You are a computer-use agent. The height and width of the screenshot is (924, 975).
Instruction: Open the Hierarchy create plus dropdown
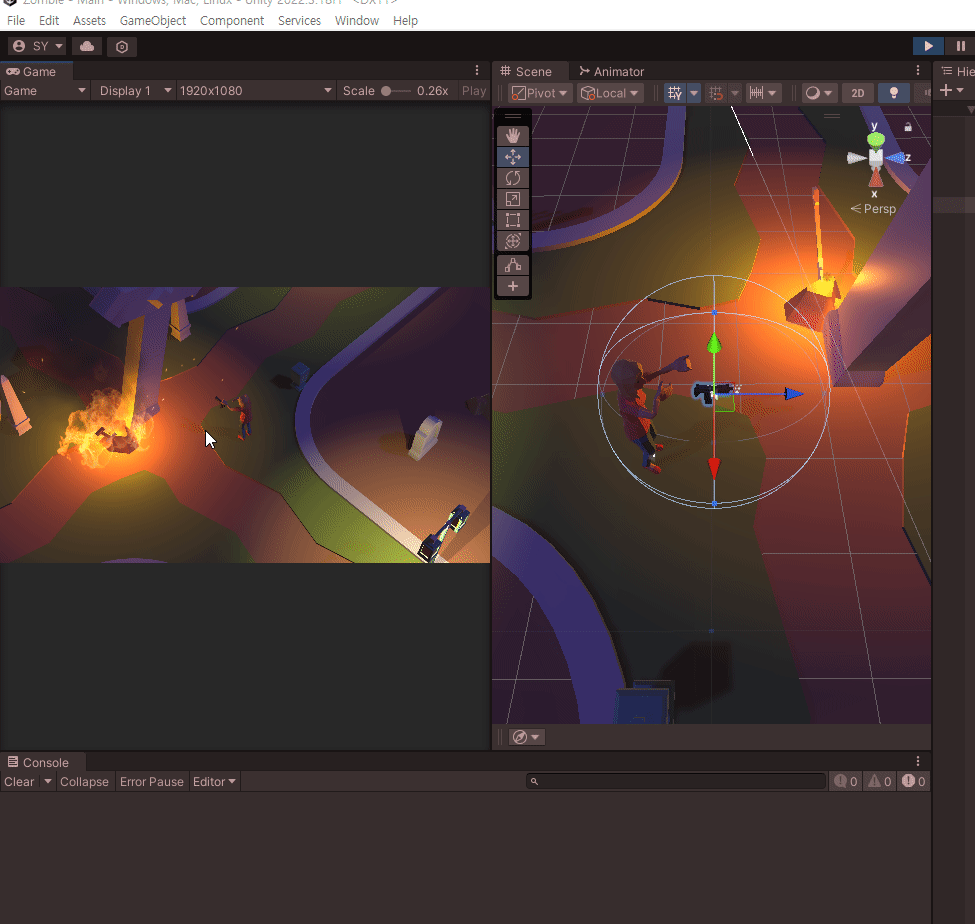tap(951, 91)
